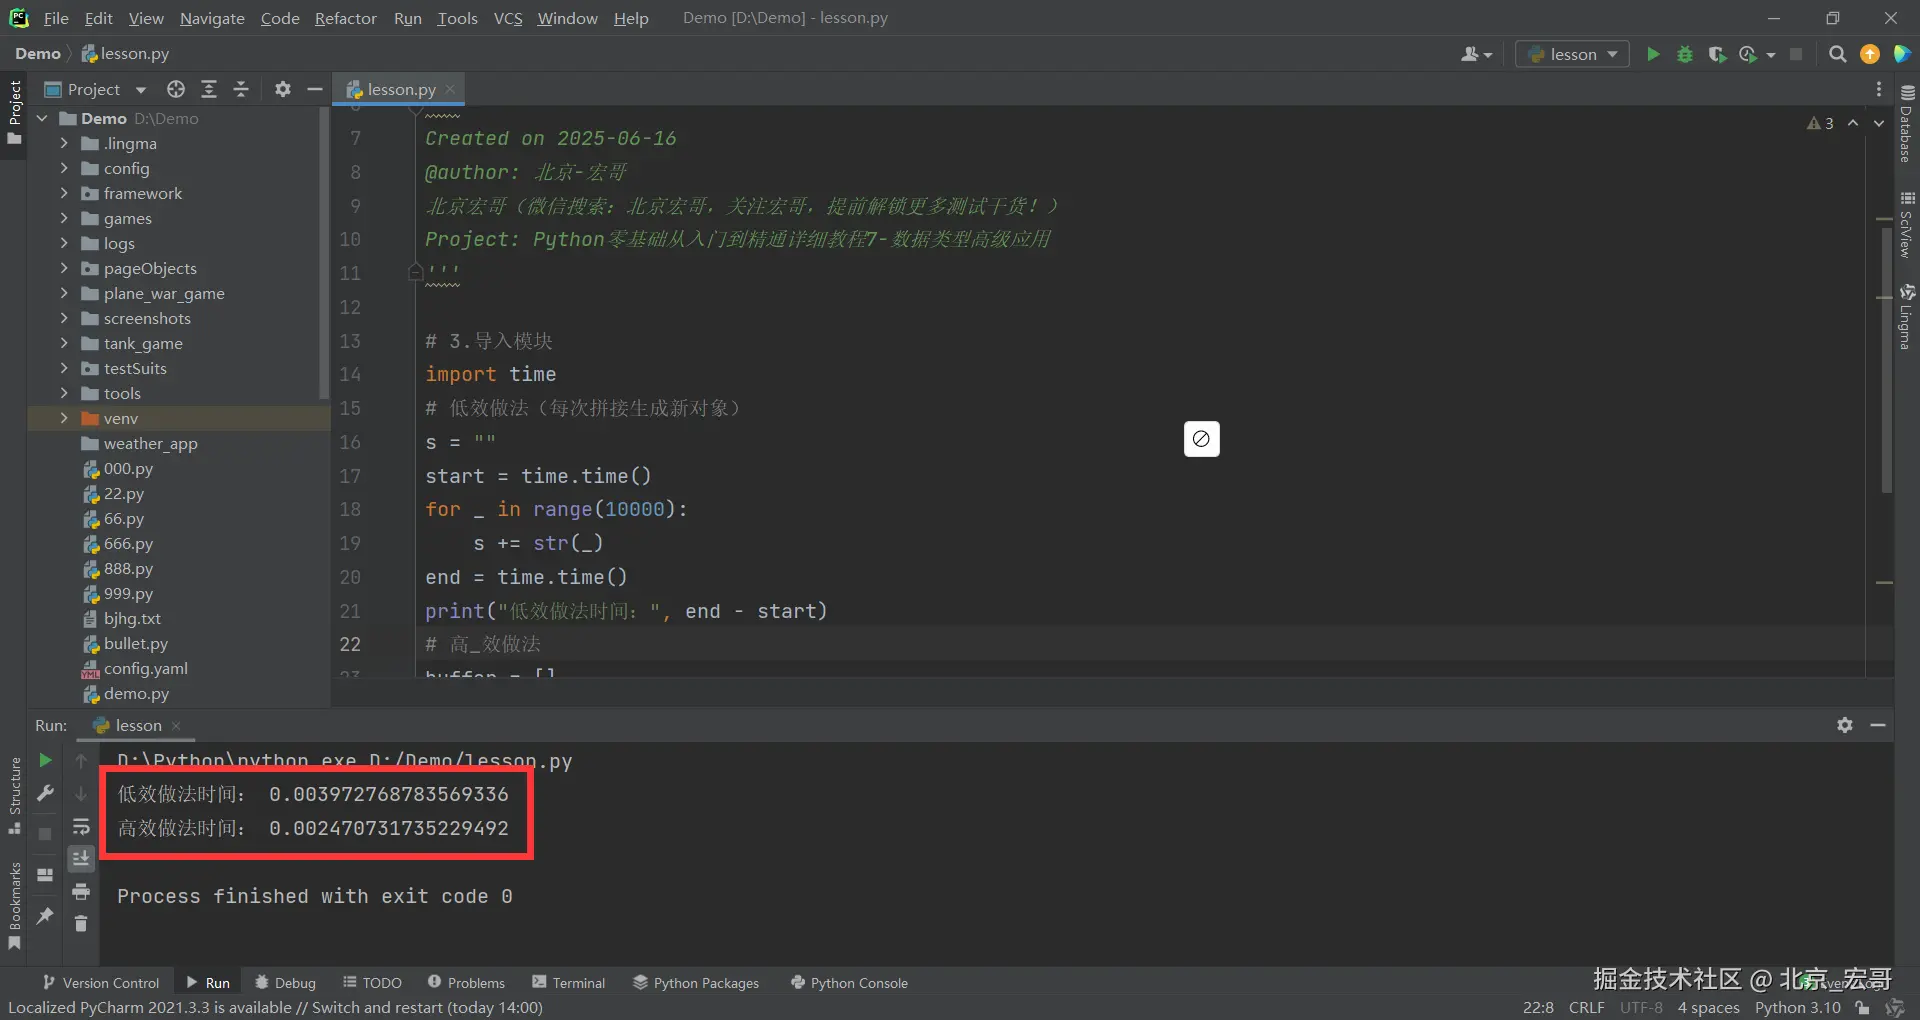1920x1020 pixels.
Task: Run lesson with coverage
Action: coord(1717,54)
